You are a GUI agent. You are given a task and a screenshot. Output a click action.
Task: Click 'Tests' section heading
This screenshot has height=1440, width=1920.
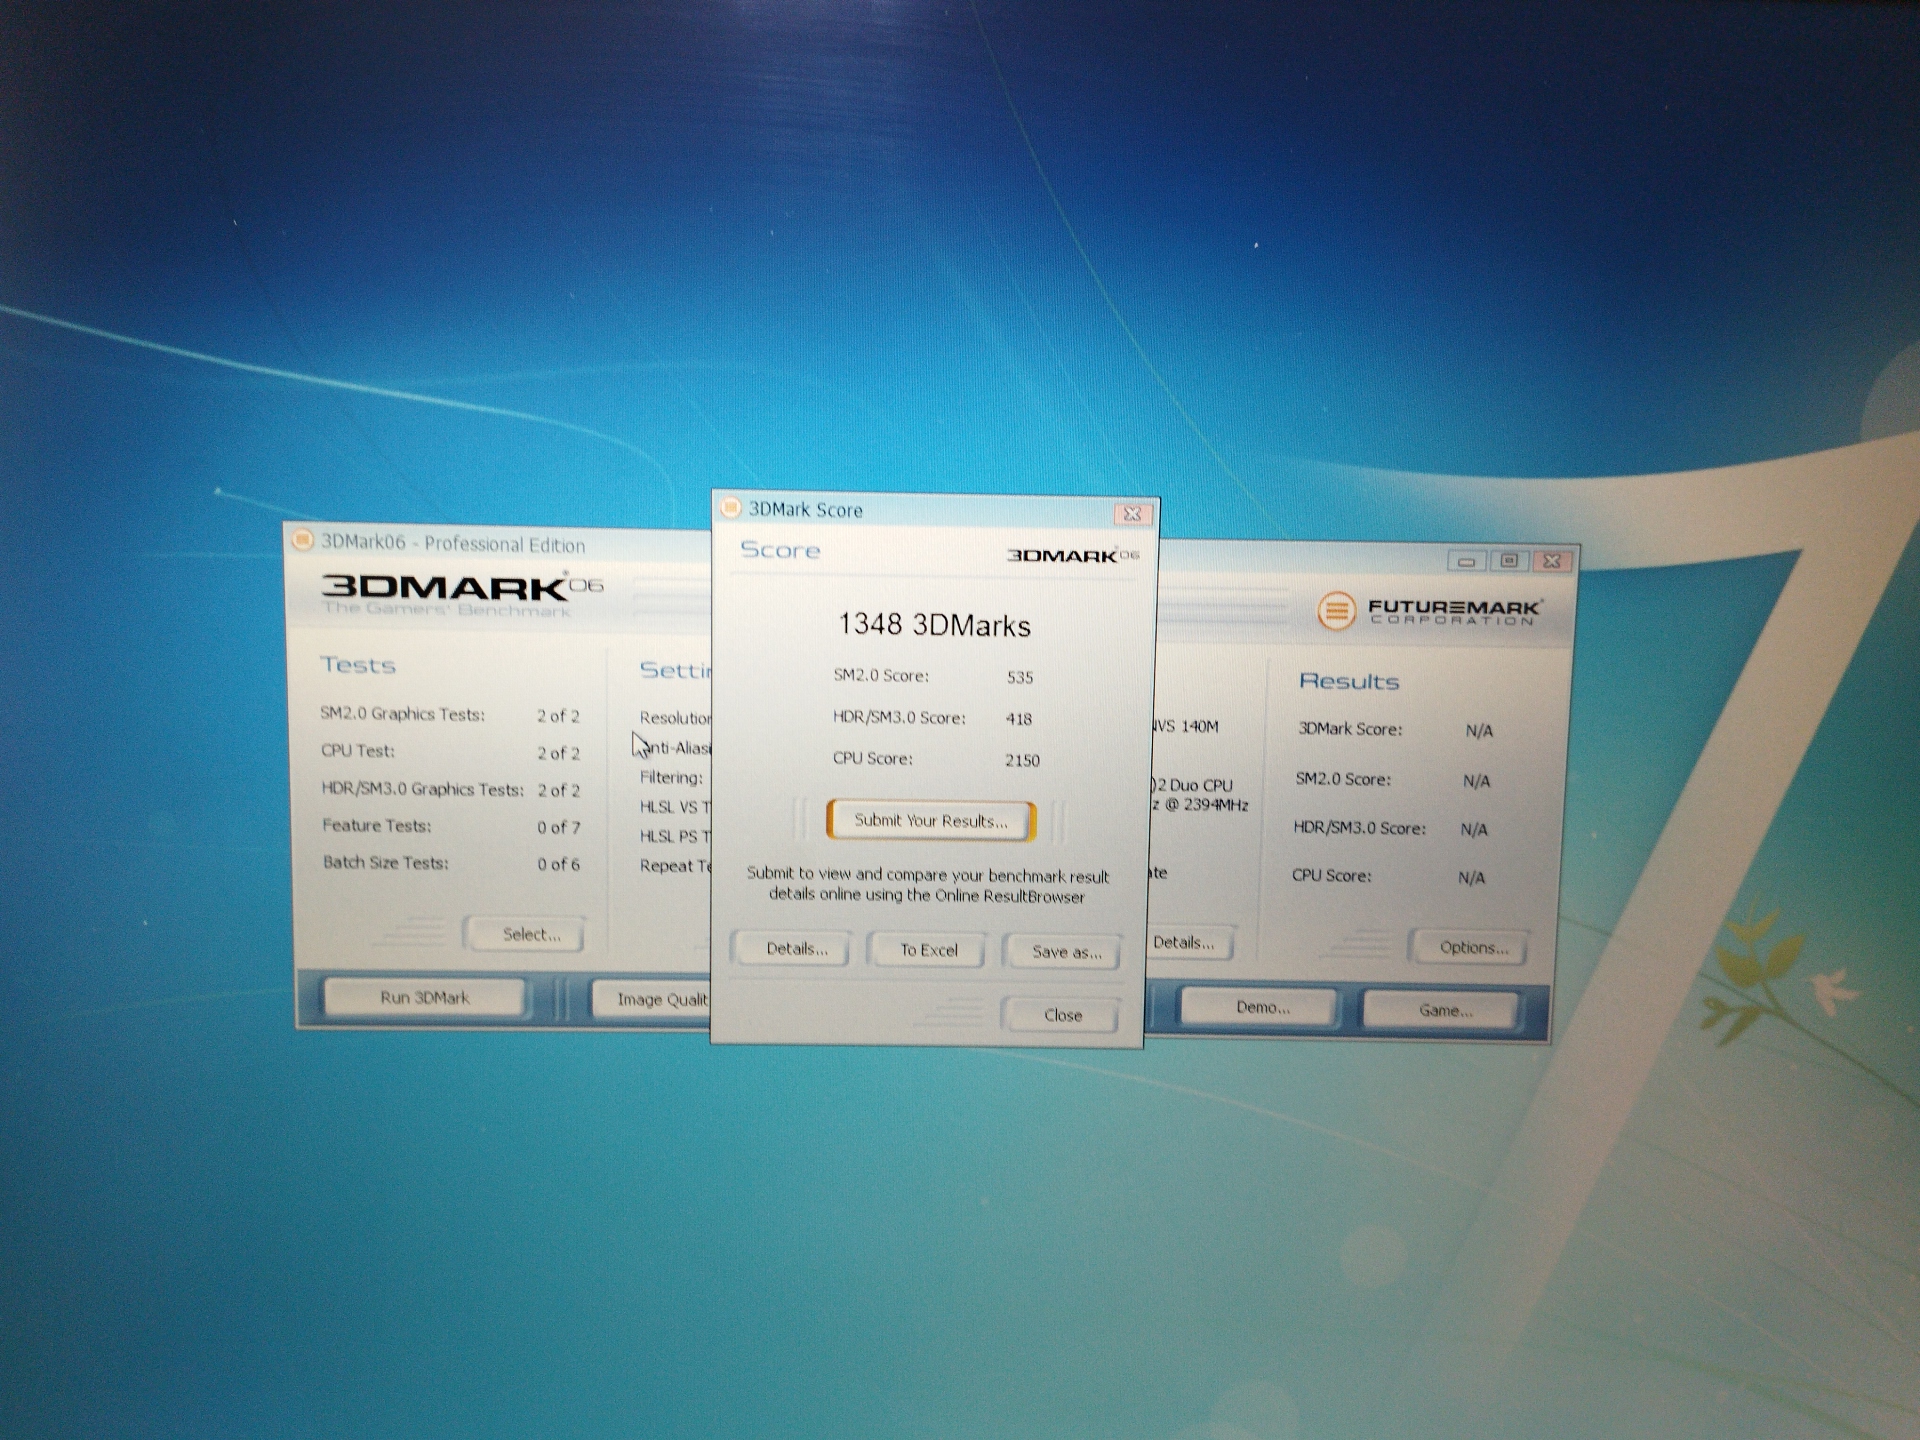click(358, 665)
